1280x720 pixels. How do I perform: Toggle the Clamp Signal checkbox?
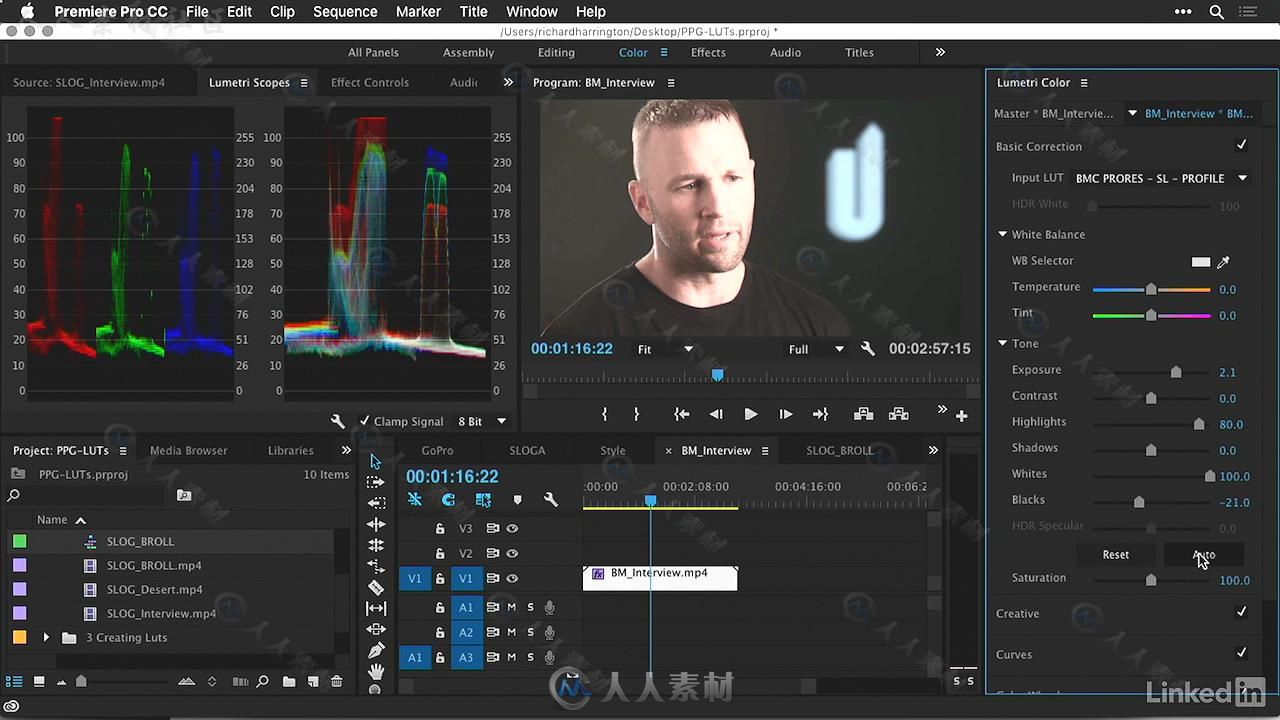tap(364, 421)
